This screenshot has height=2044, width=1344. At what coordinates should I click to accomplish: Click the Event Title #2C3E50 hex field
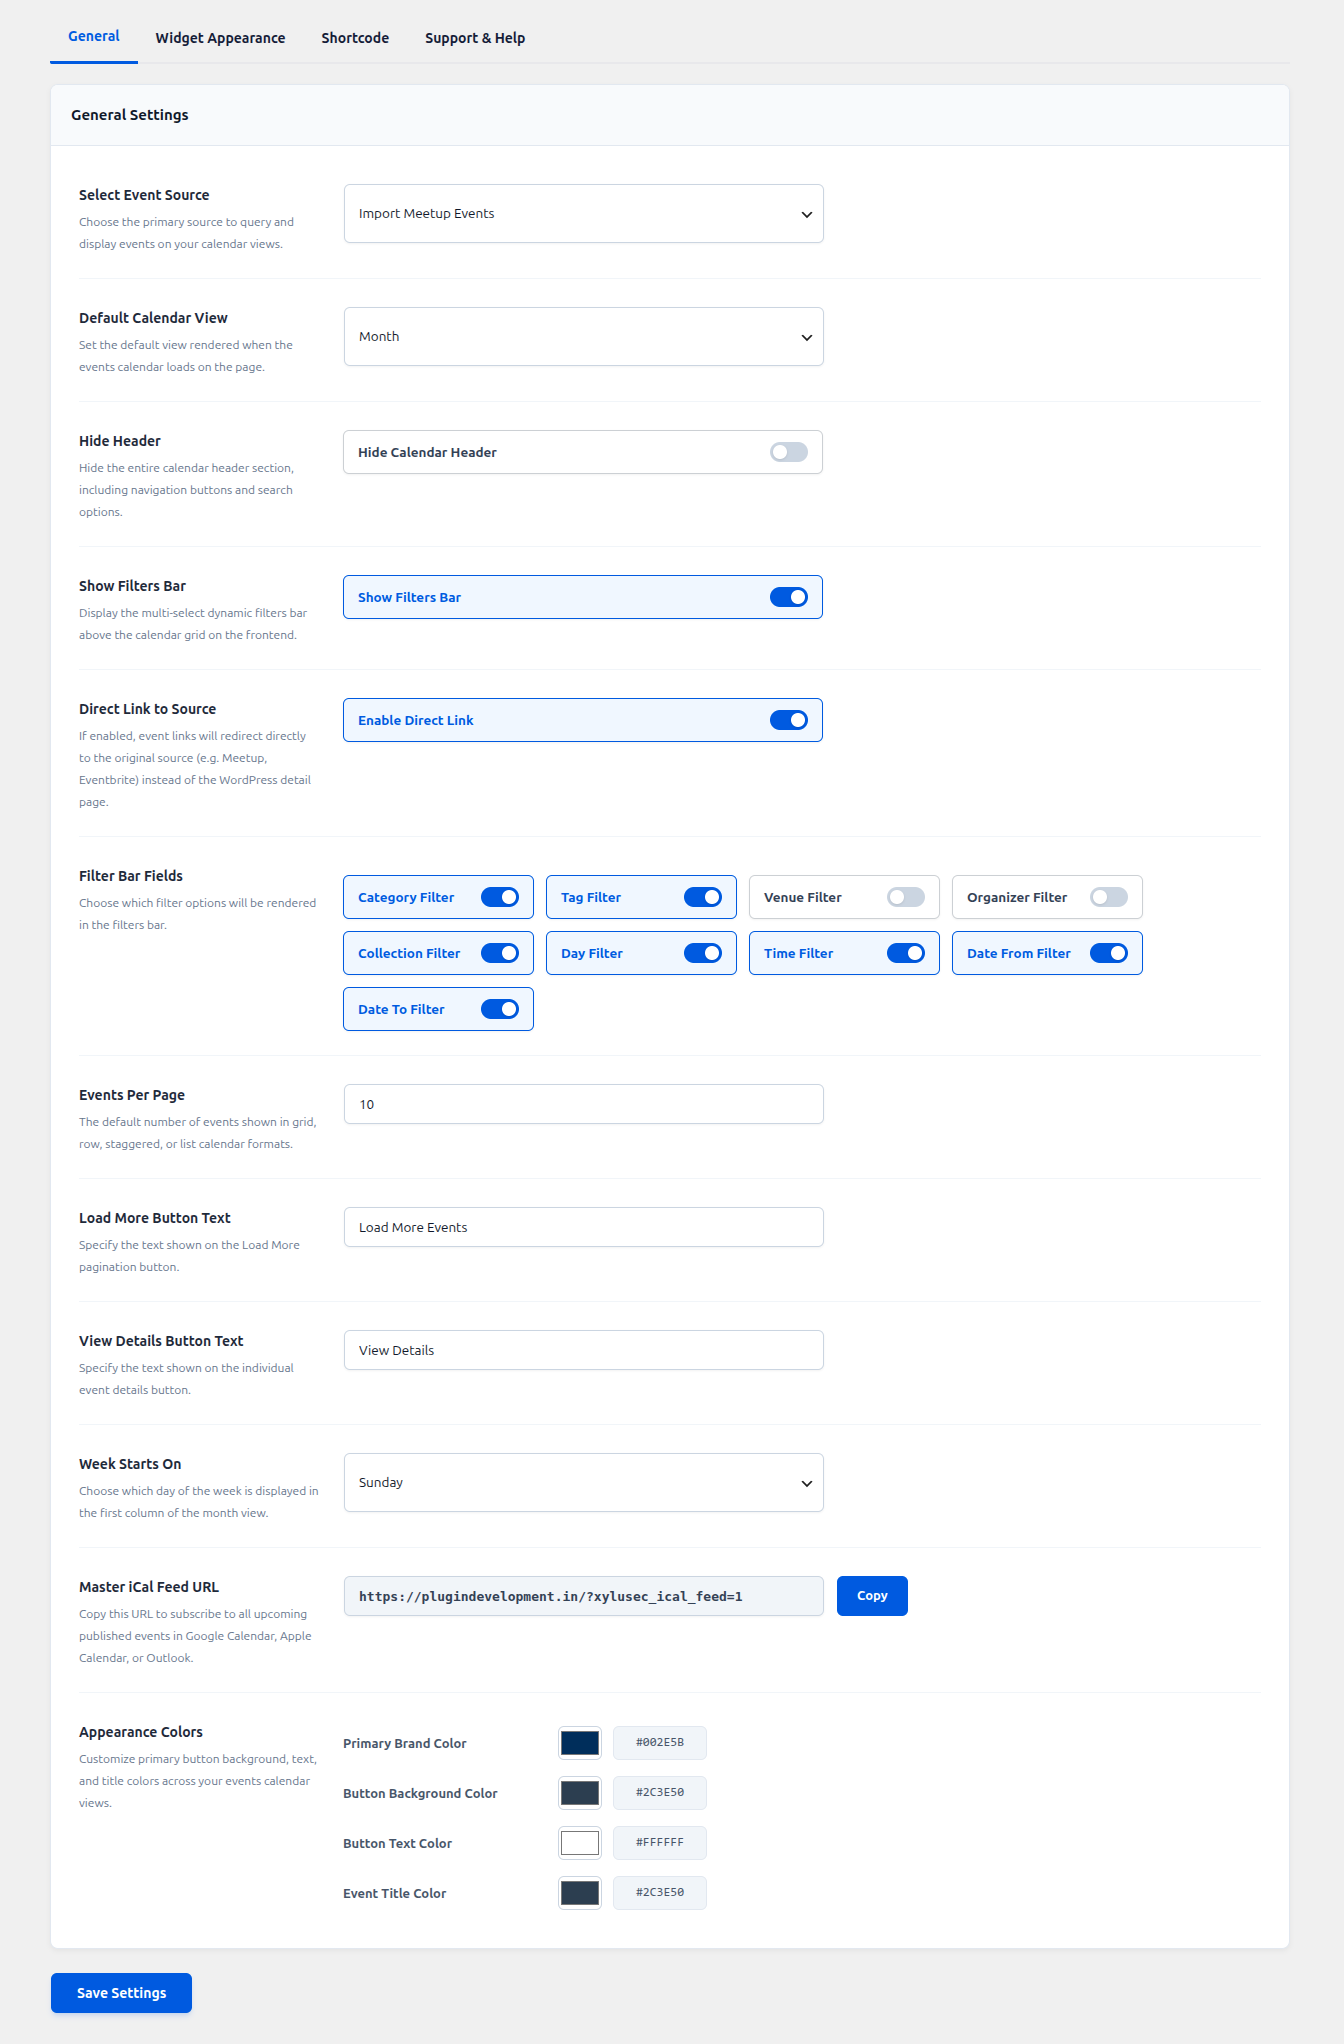[660, 1893]
